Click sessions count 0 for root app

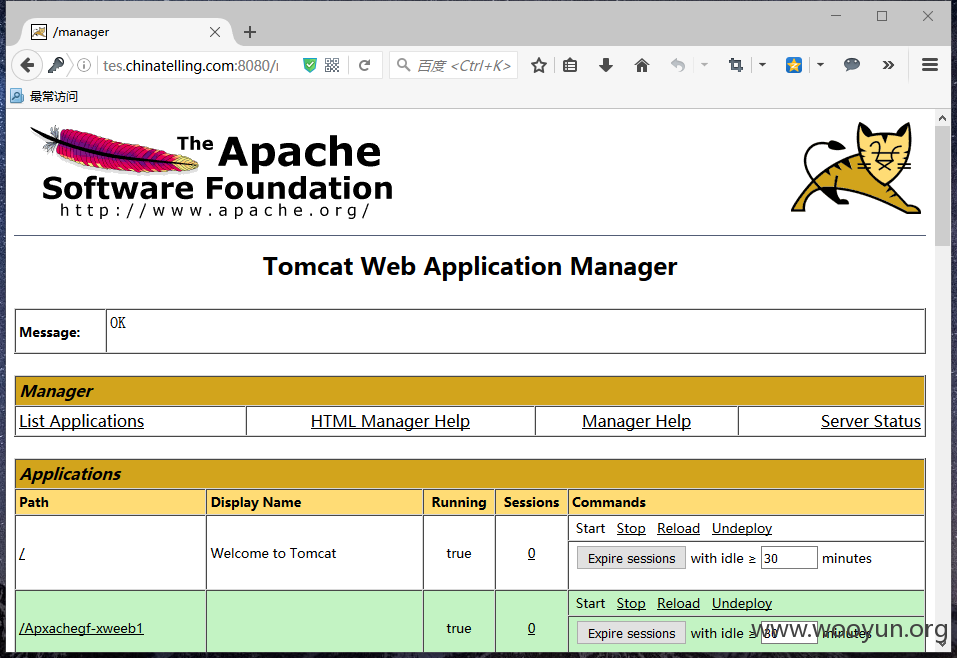[x=532, y=553]
